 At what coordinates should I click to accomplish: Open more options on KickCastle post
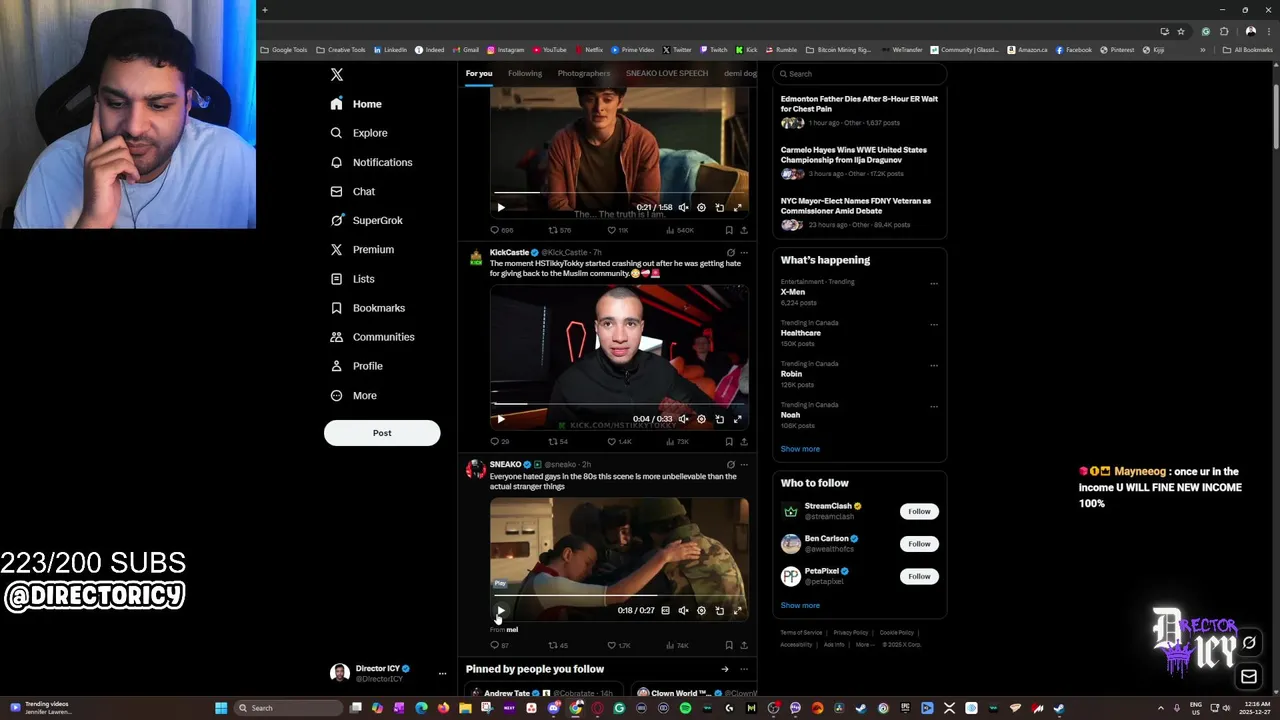click(x=743, y=253)
